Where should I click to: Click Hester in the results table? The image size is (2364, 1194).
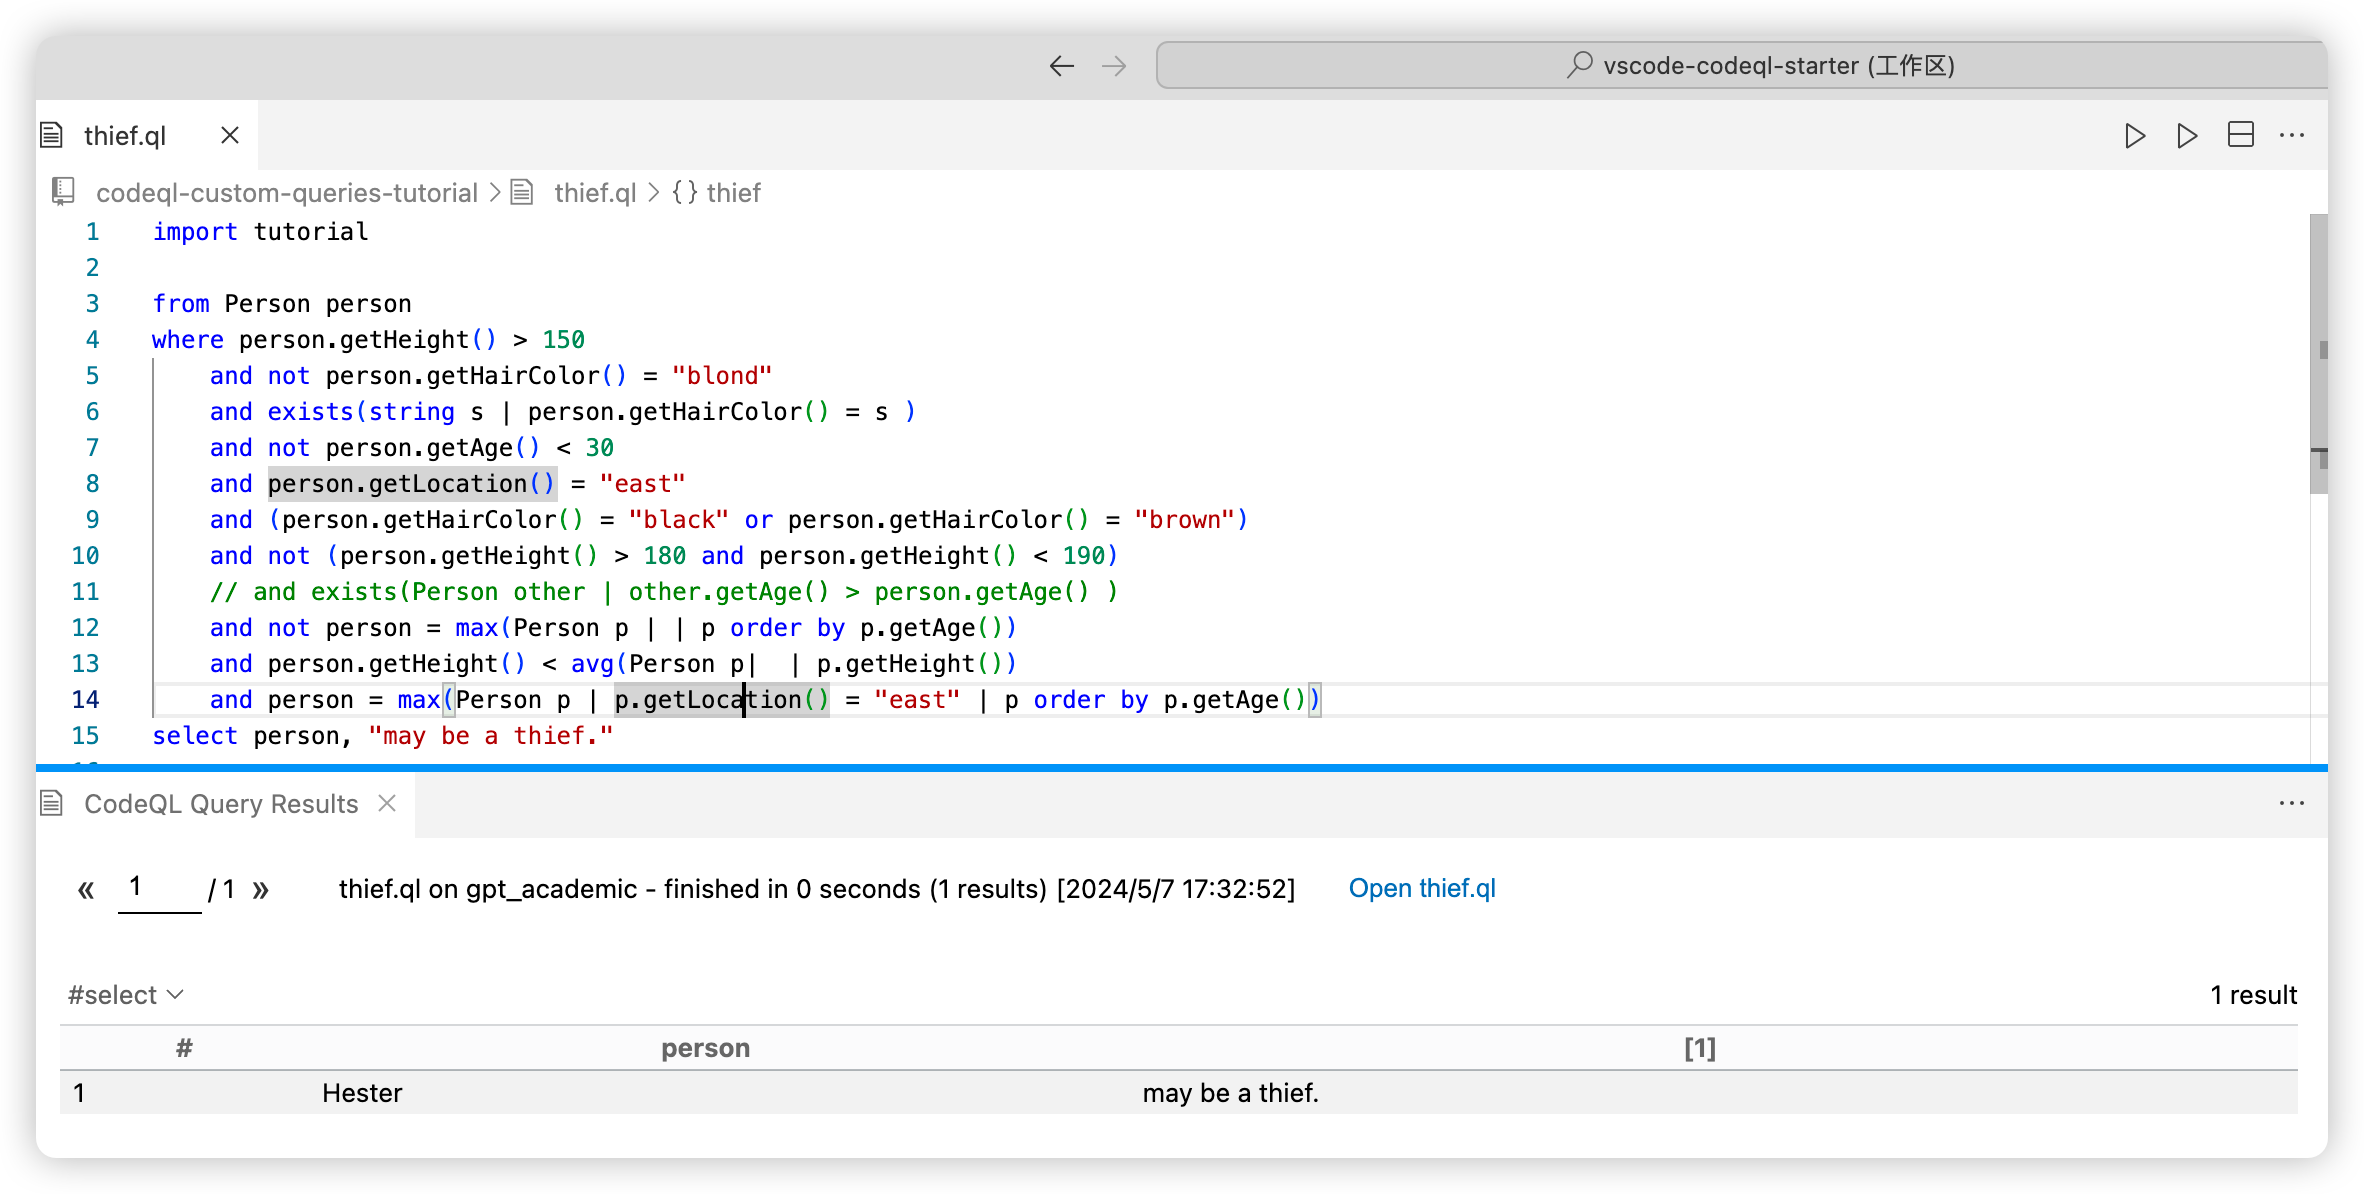361,1092
